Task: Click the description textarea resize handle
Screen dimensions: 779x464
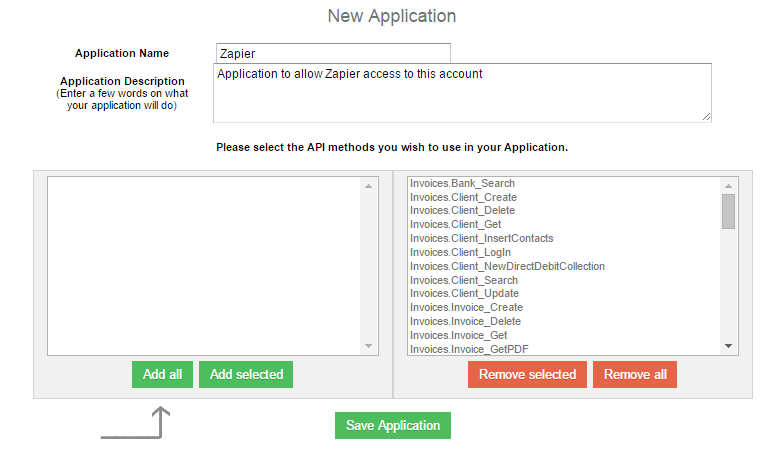Action: click(x=706, y=117)
